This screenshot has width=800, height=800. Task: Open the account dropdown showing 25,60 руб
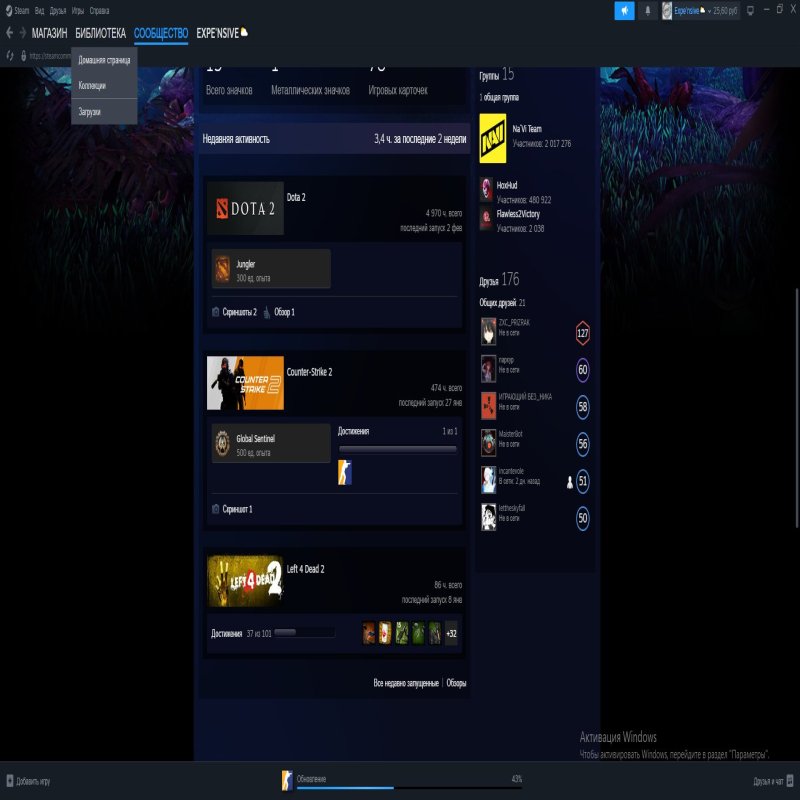click(x=700, y=10)
